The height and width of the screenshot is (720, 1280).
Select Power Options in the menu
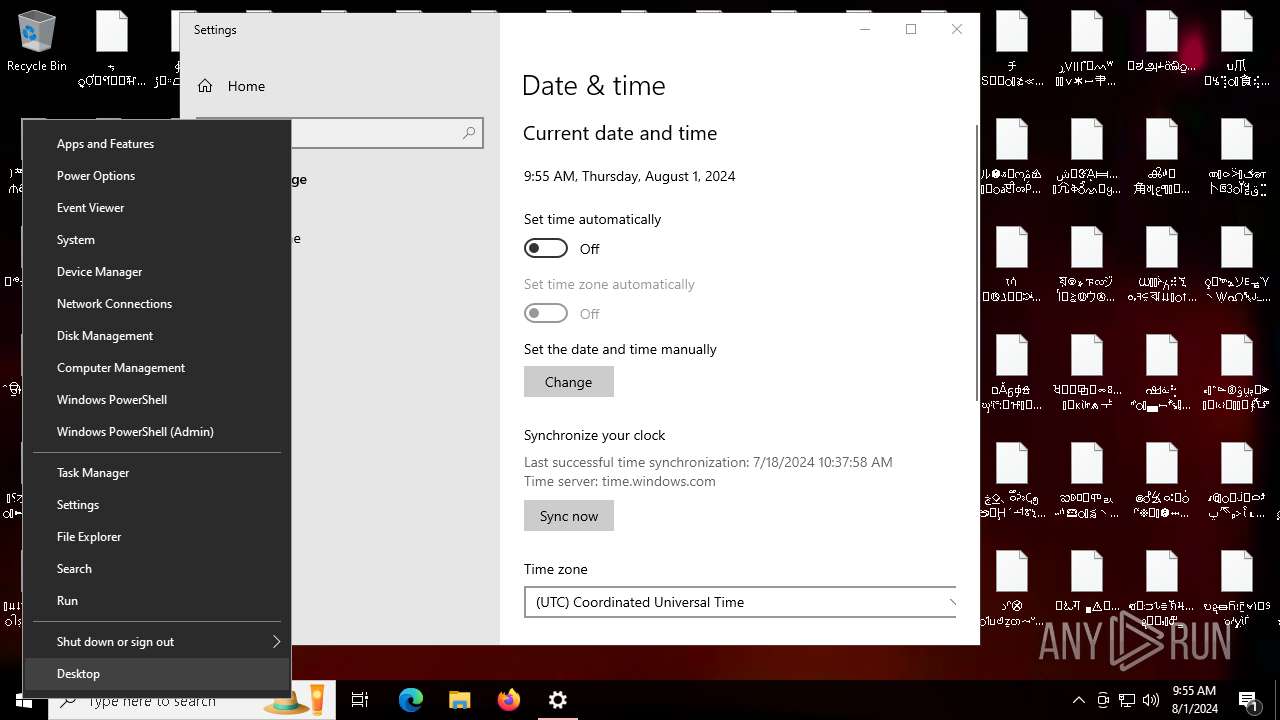(x=157, y=176)
